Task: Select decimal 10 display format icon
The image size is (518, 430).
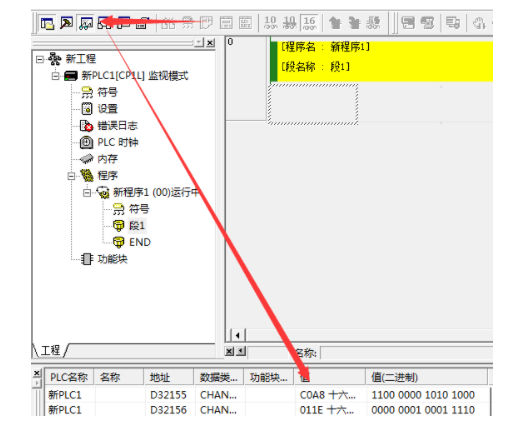Action: (x=270, y=23)
